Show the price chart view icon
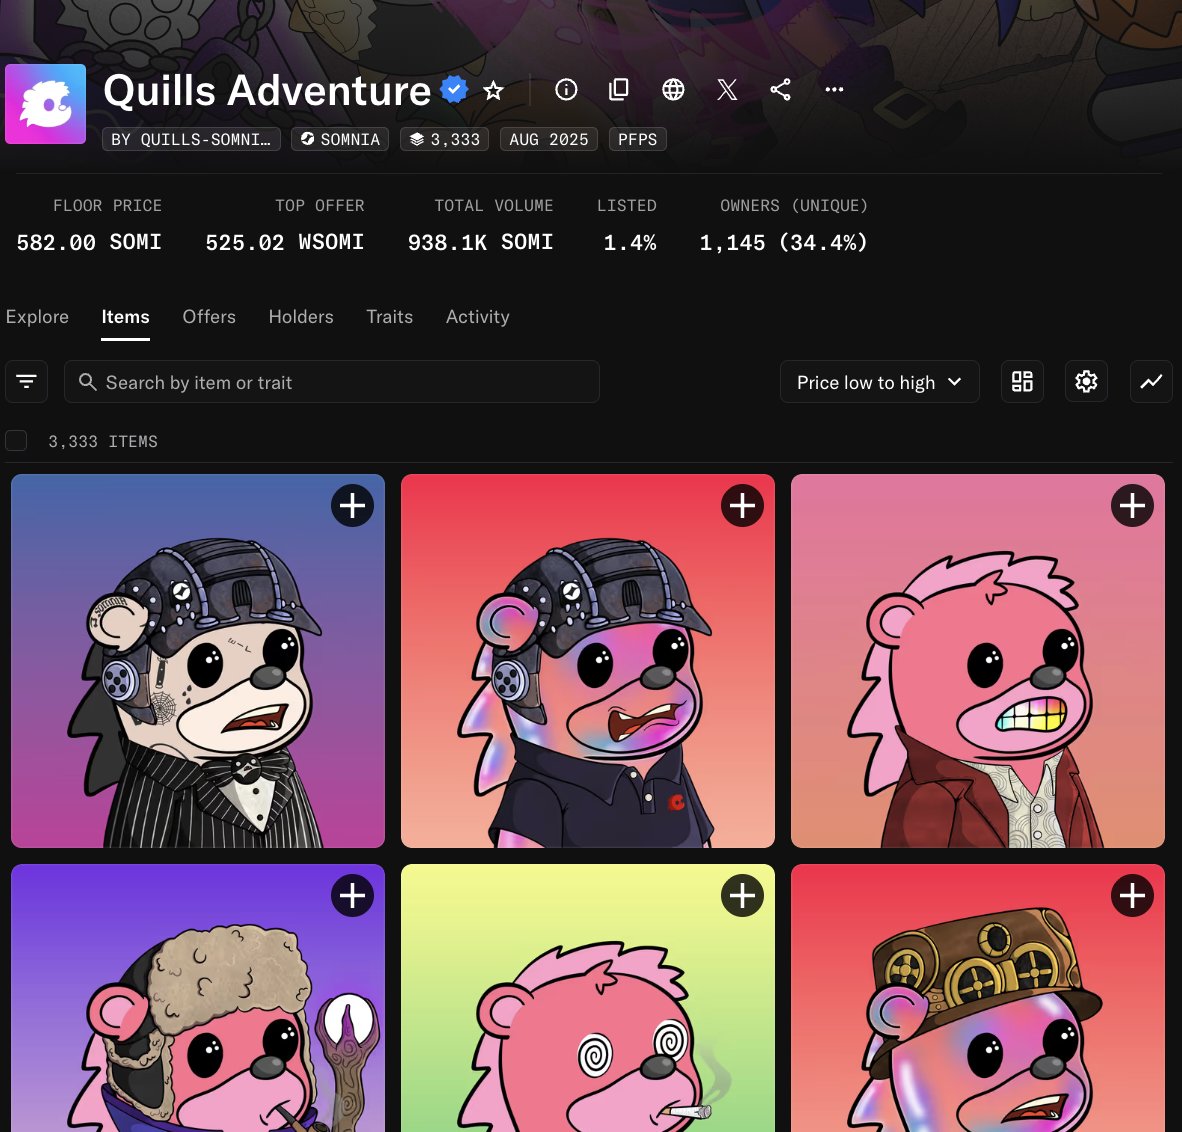The width and height of the screenshot is (1182, 1132). (x=1151, y=381)
